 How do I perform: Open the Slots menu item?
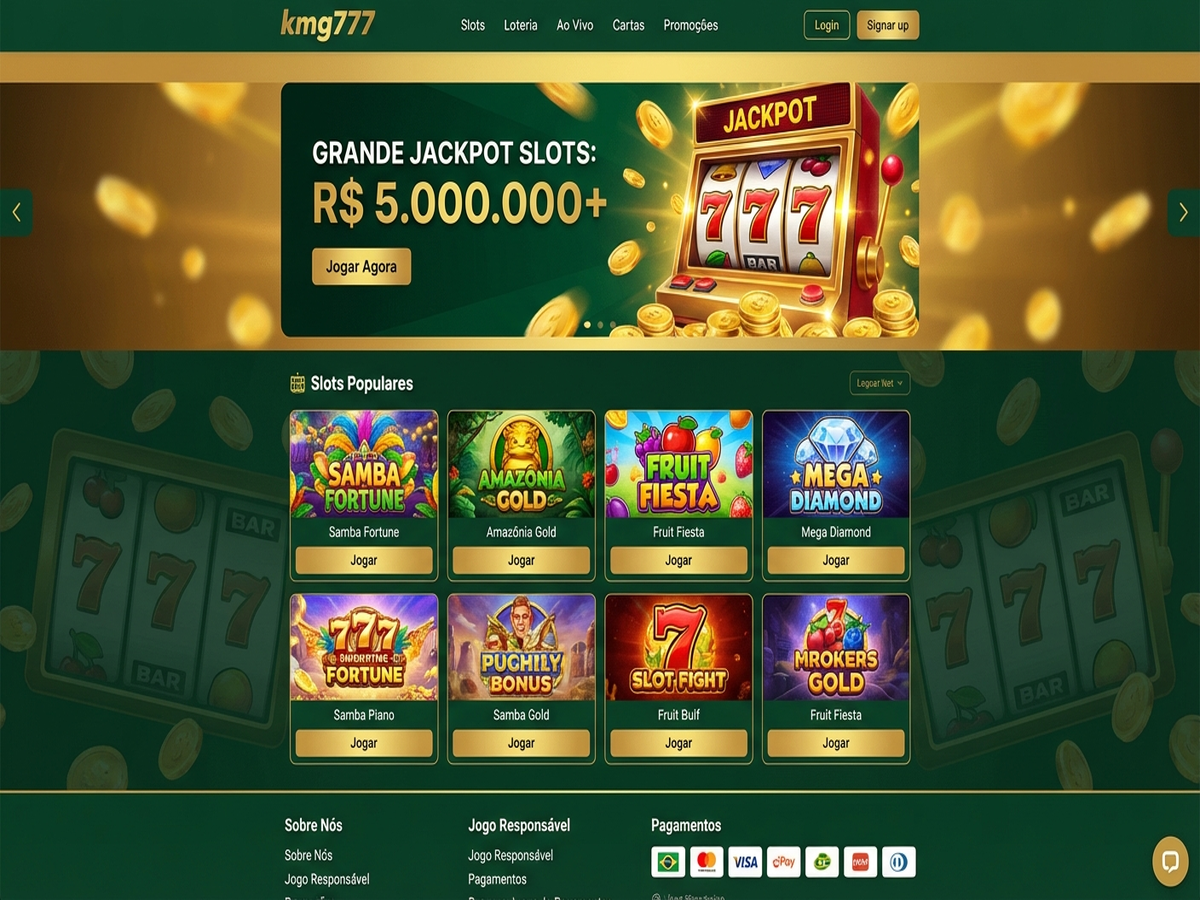(x=473, y=25)
